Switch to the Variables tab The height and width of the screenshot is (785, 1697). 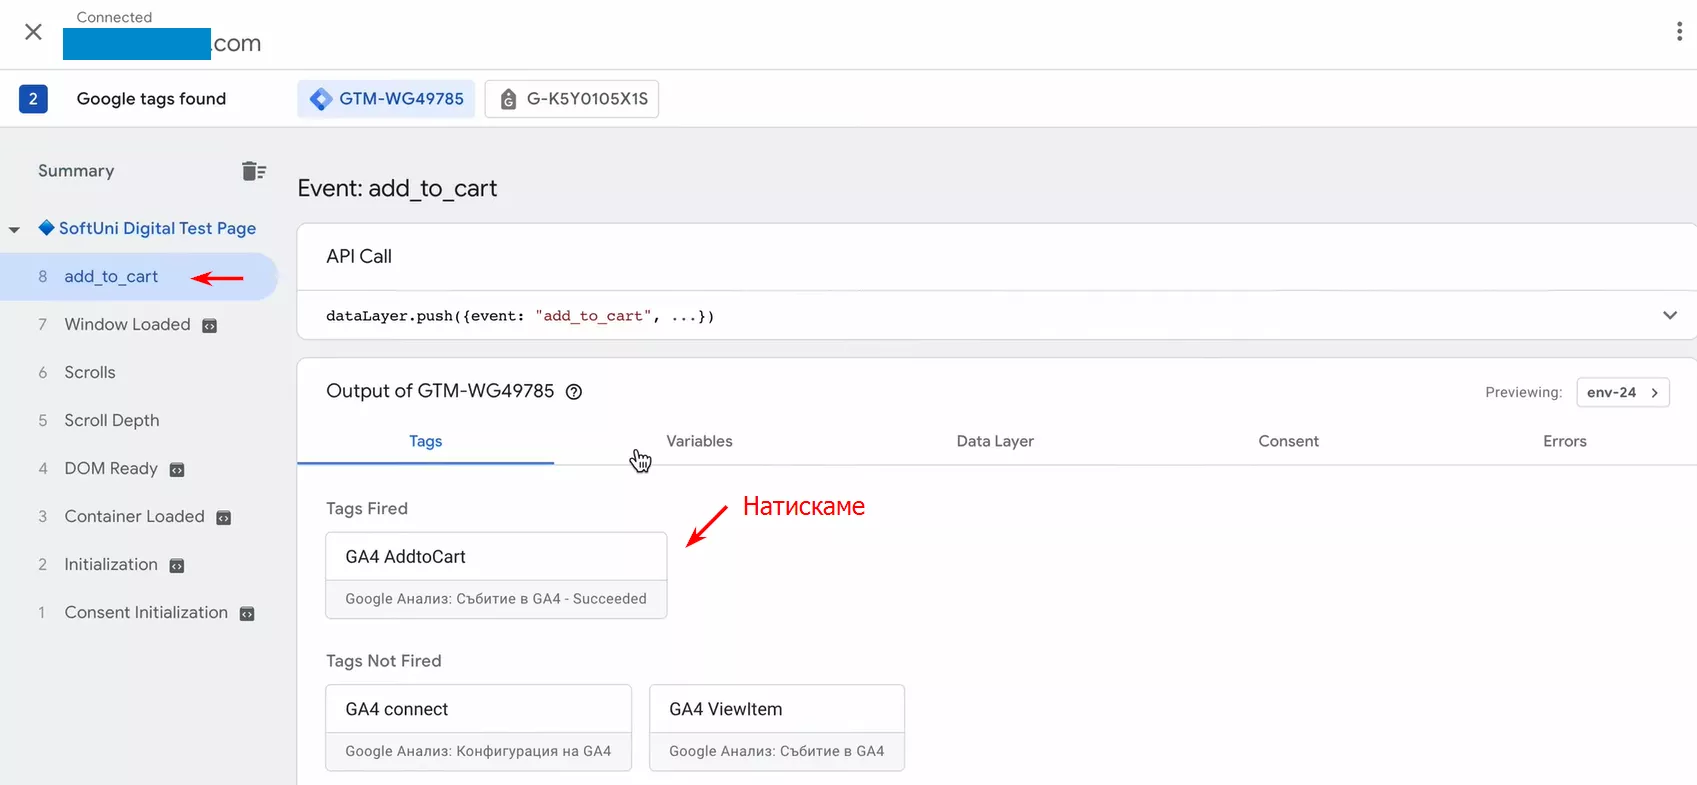[x=699, y=441]
